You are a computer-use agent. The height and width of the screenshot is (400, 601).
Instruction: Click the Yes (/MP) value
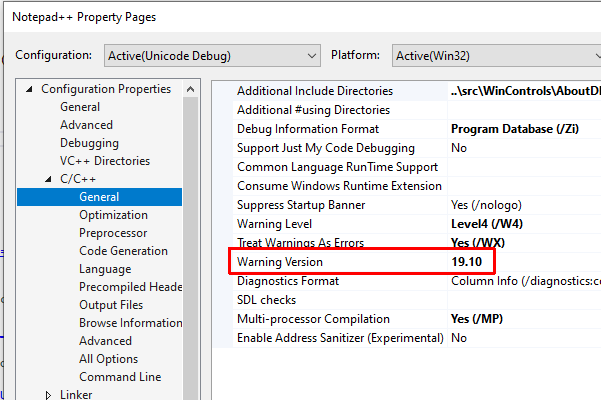tap(477, 319)
